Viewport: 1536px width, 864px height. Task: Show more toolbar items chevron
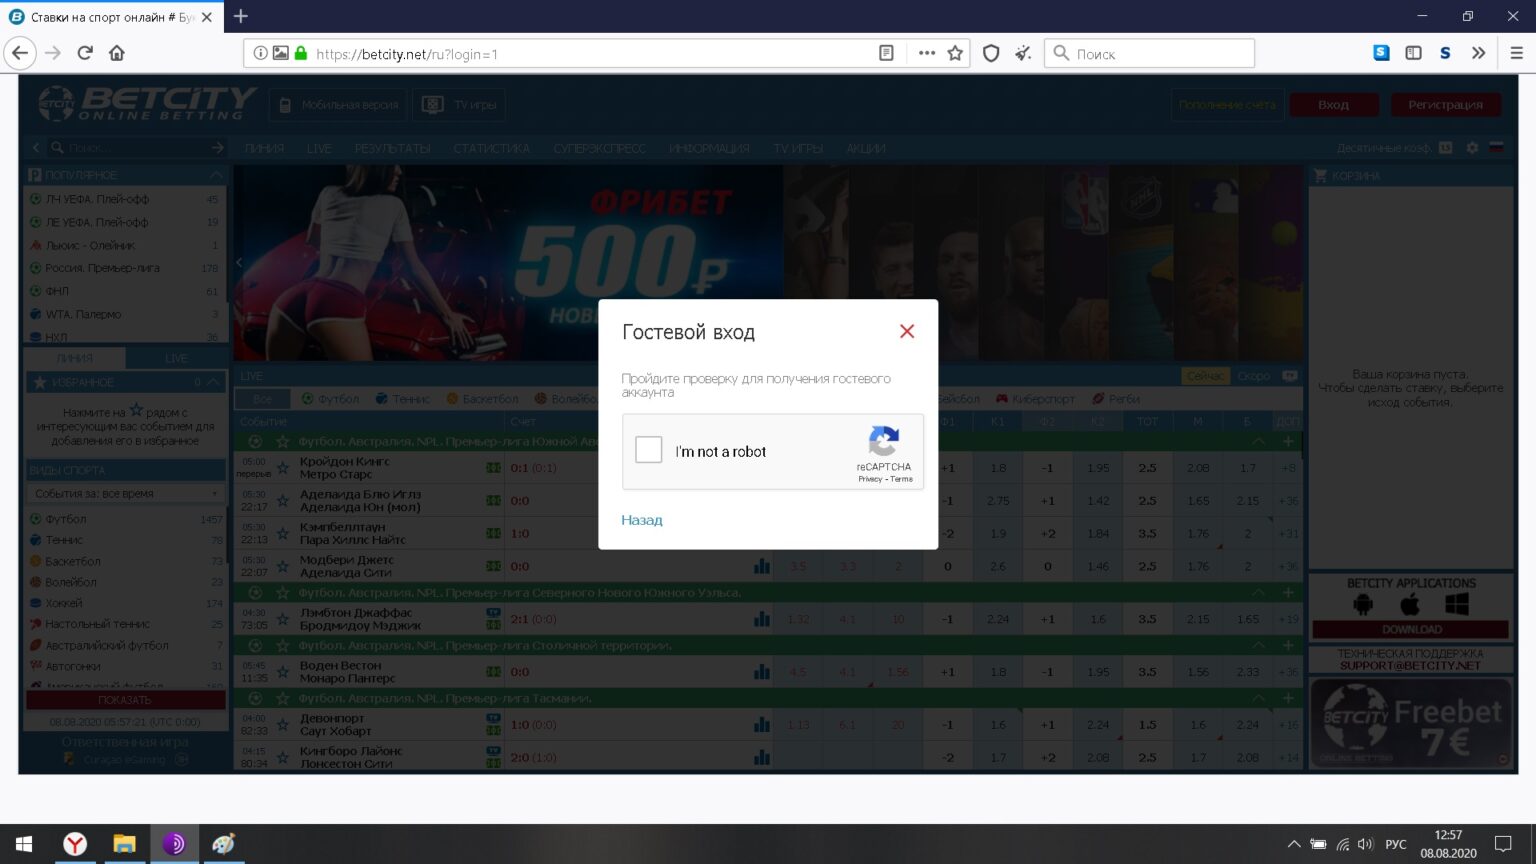1479,53
